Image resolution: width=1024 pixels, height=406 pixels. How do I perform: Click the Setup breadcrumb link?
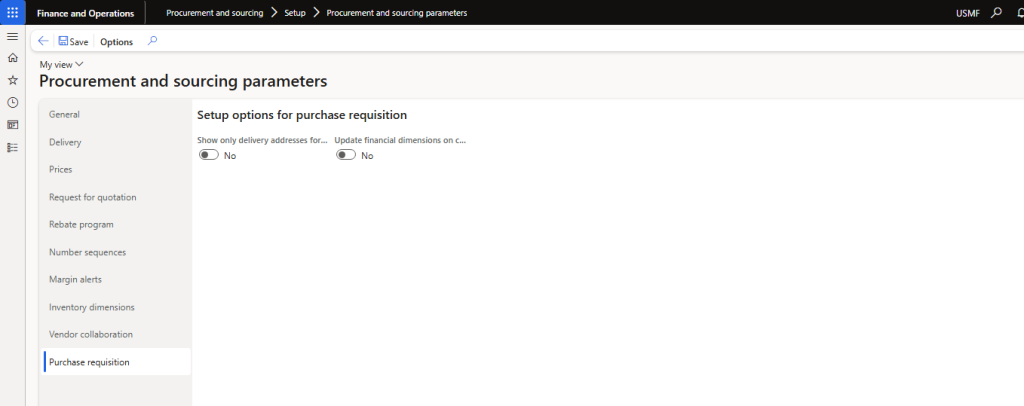point(295,13)
